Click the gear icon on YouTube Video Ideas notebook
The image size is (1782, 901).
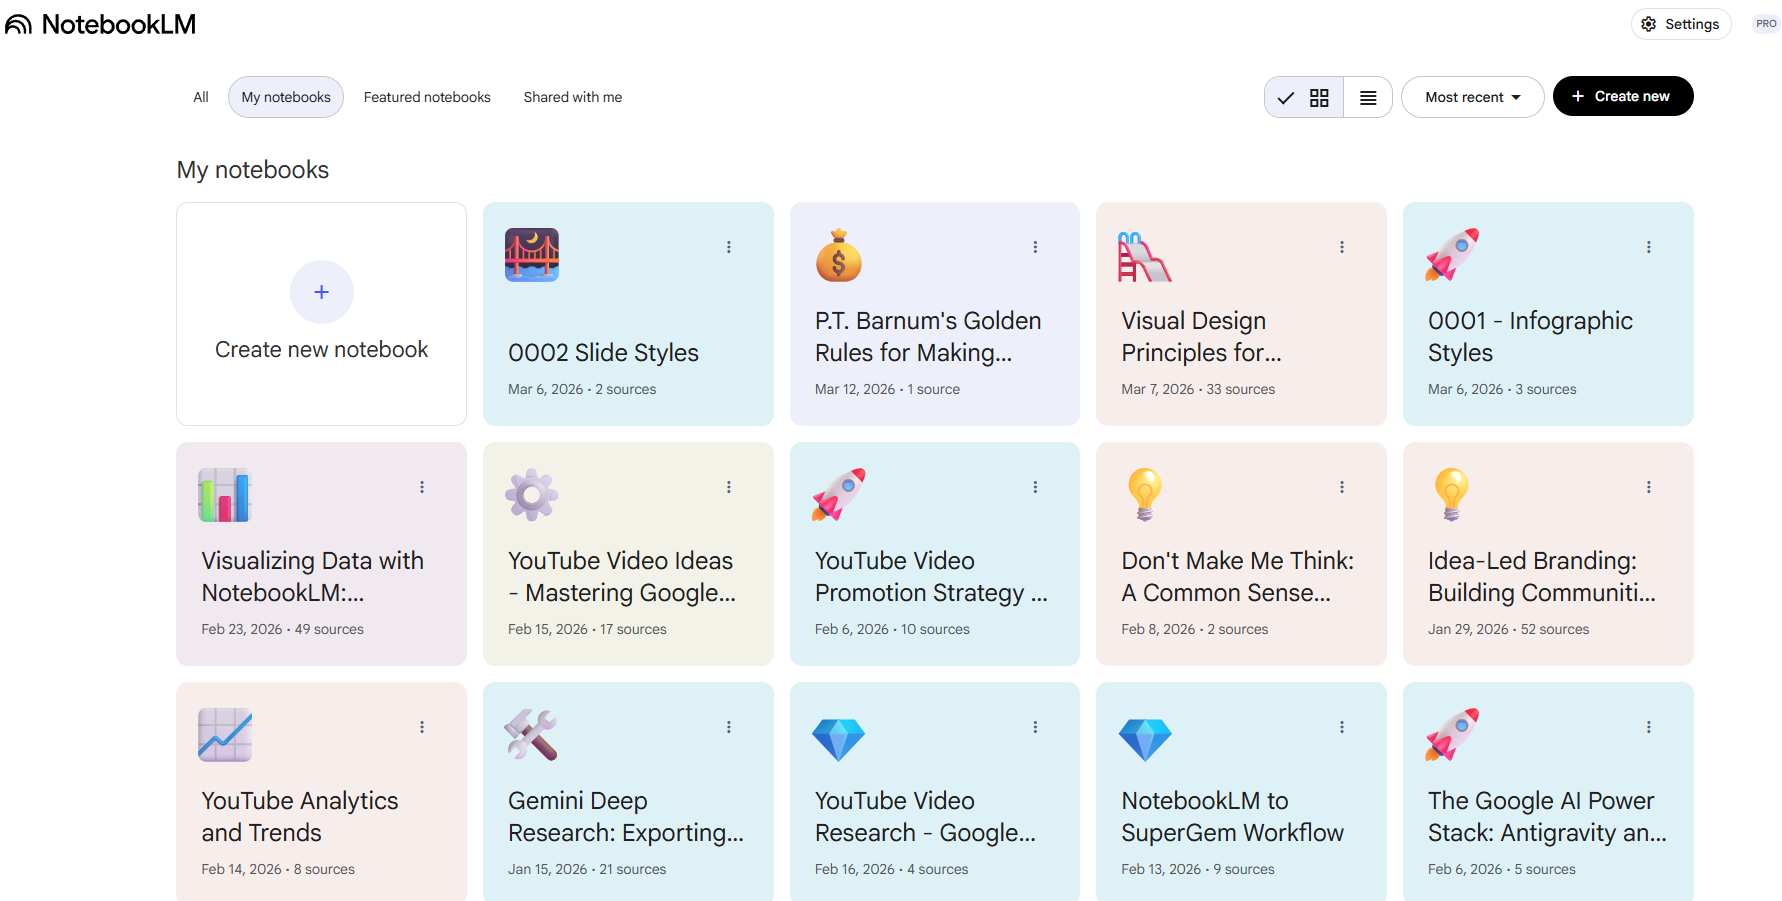(x=531, y=495)
